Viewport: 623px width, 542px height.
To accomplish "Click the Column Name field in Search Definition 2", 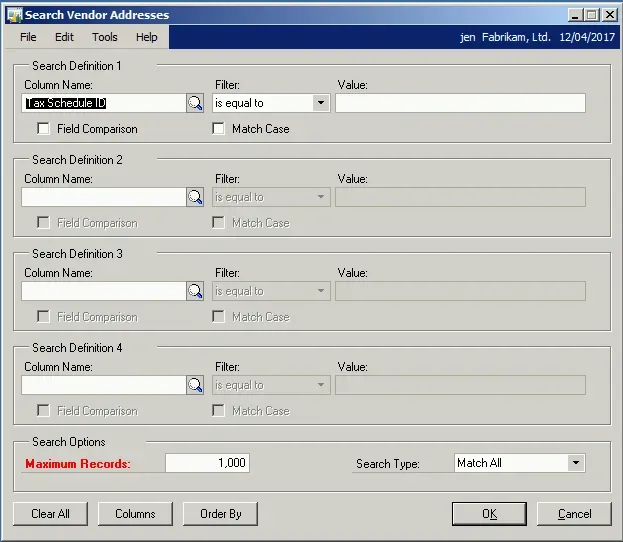I will [x=104, y=197].
